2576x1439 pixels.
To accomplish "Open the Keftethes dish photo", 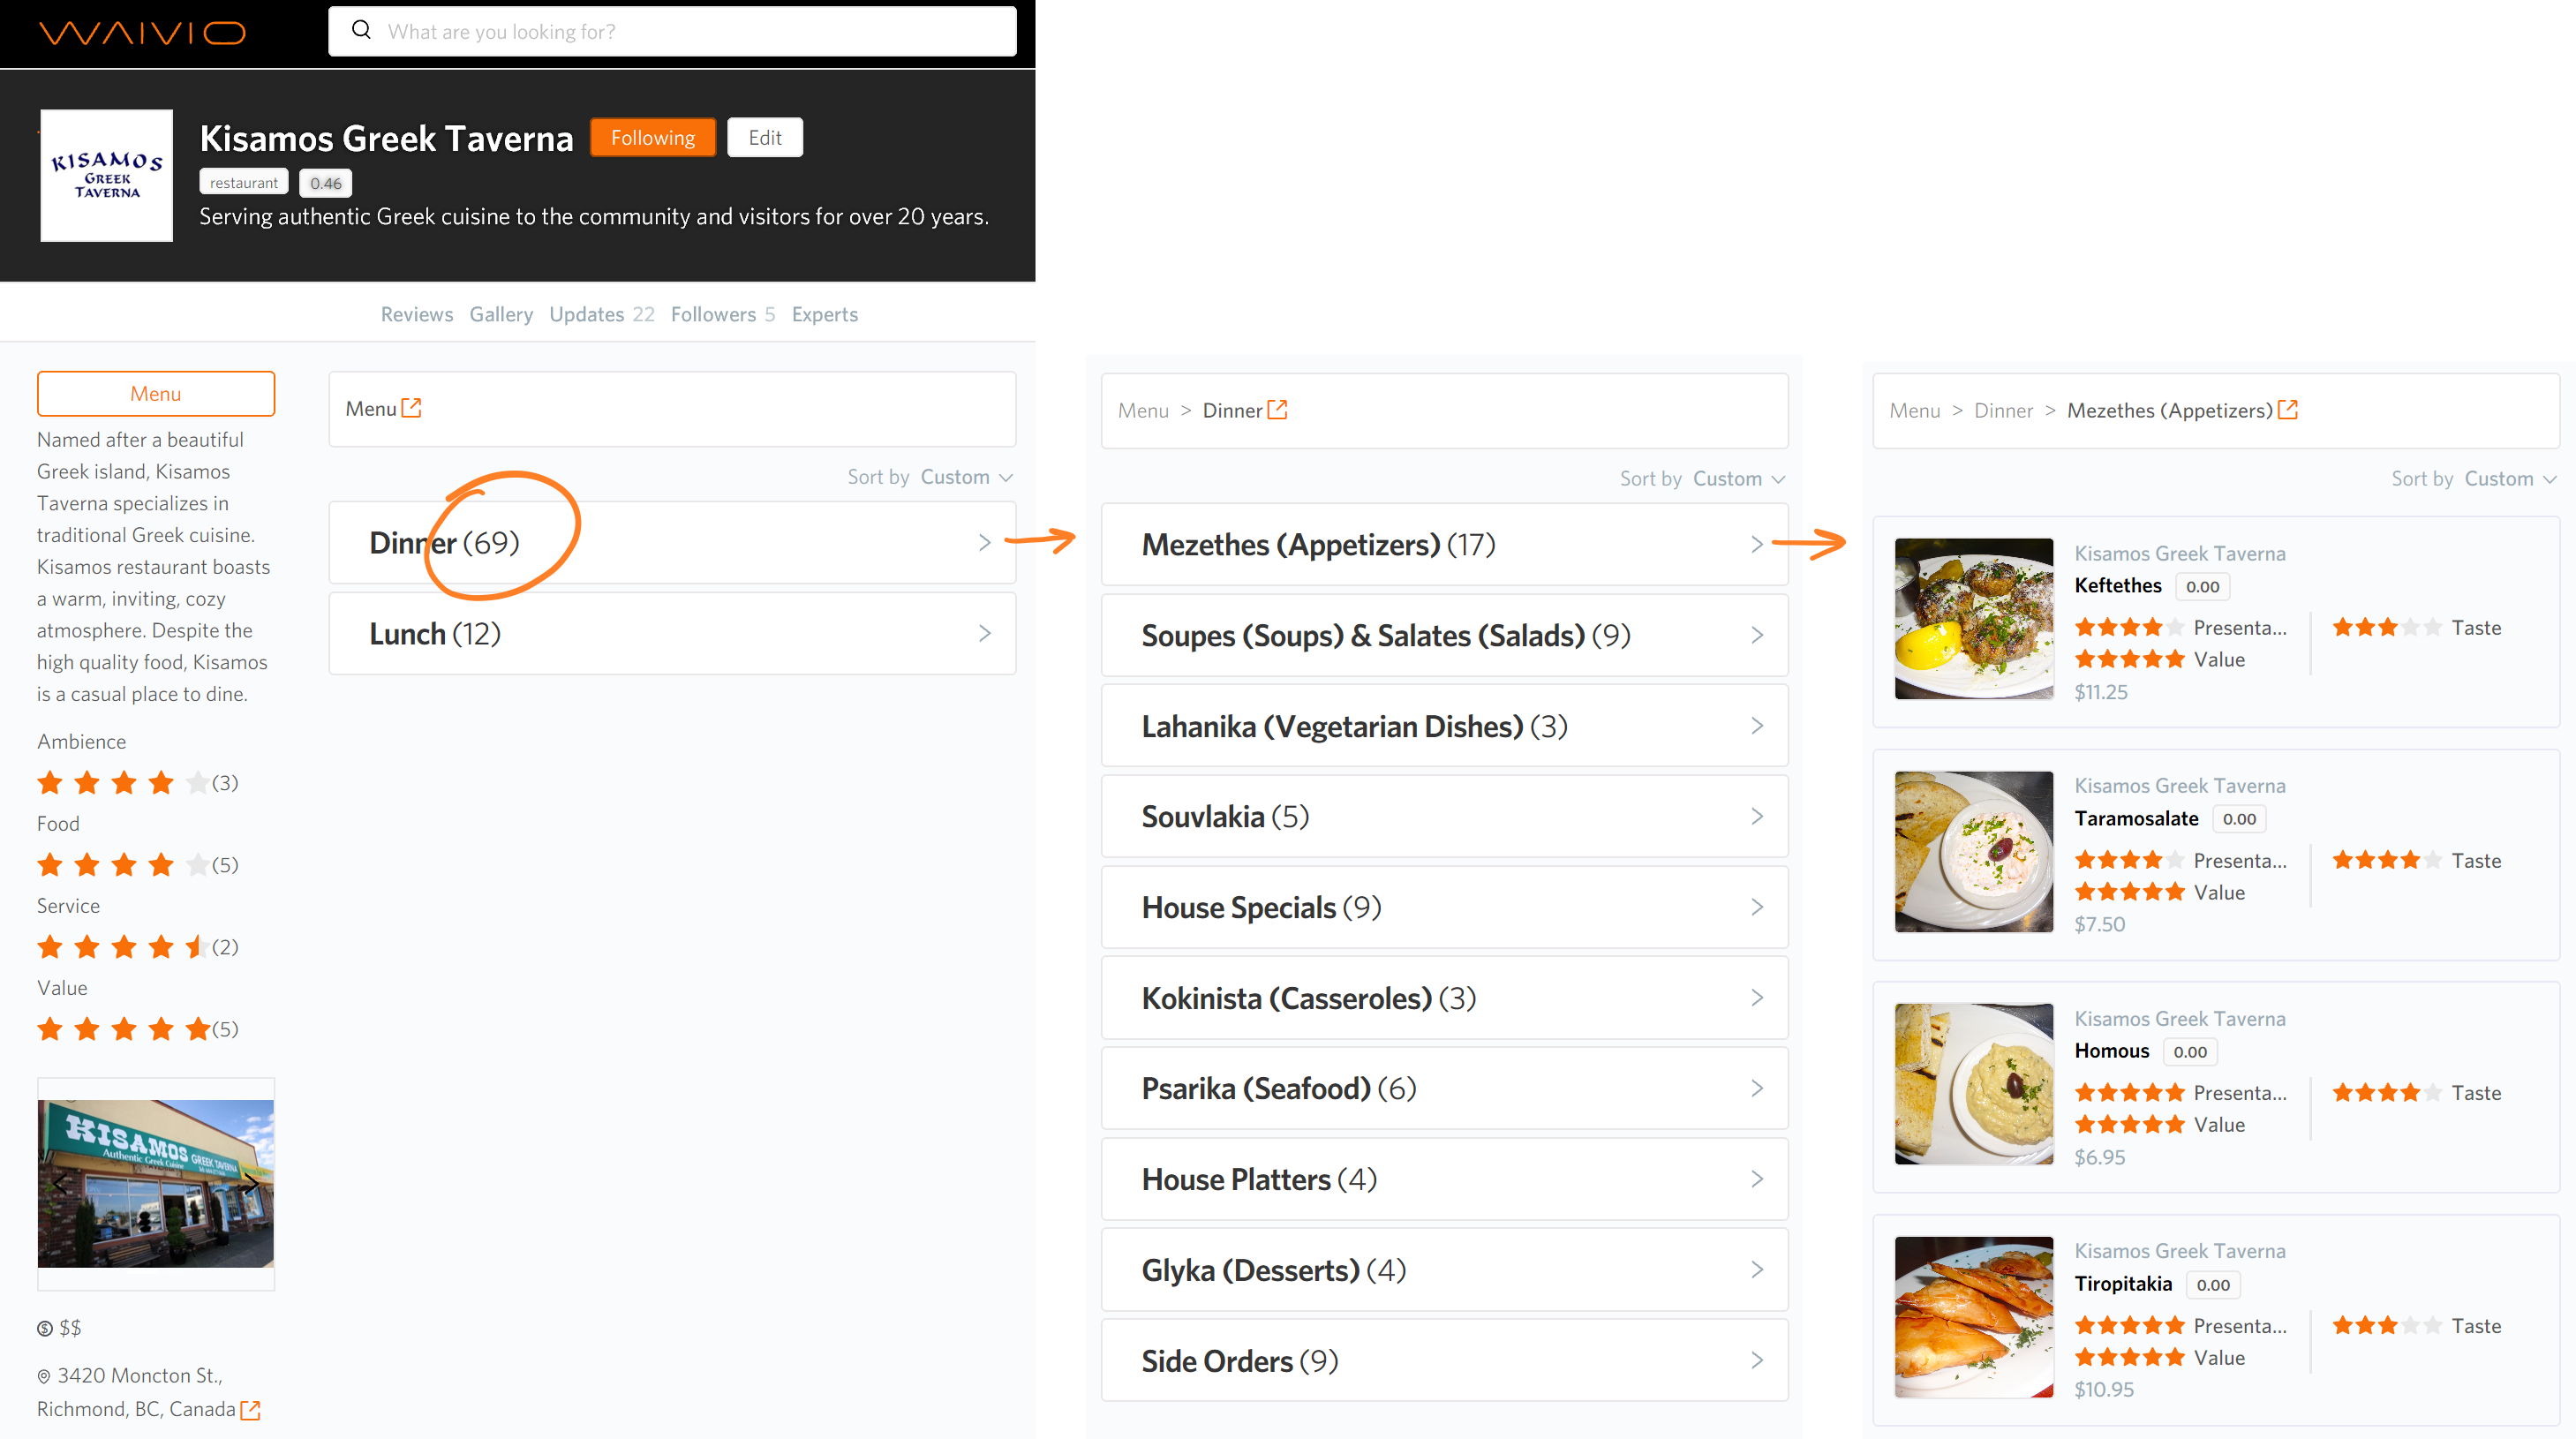I will click(x=1974, y=618).
